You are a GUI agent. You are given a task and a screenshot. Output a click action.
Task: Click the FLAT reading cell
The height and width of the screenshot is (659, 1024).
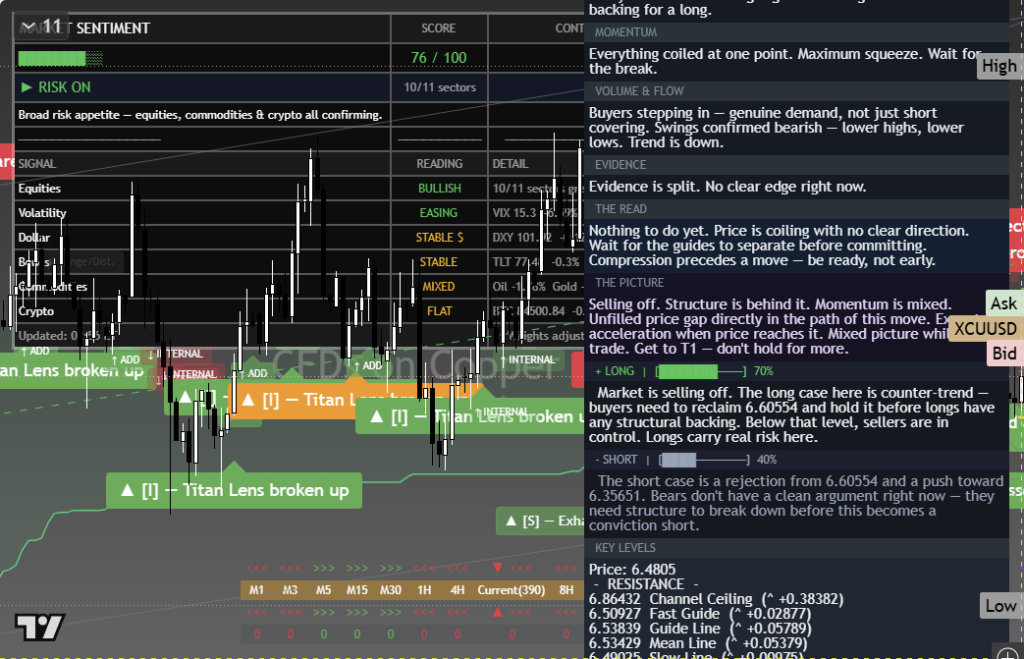pyautogui.click(x=440, y=311)
